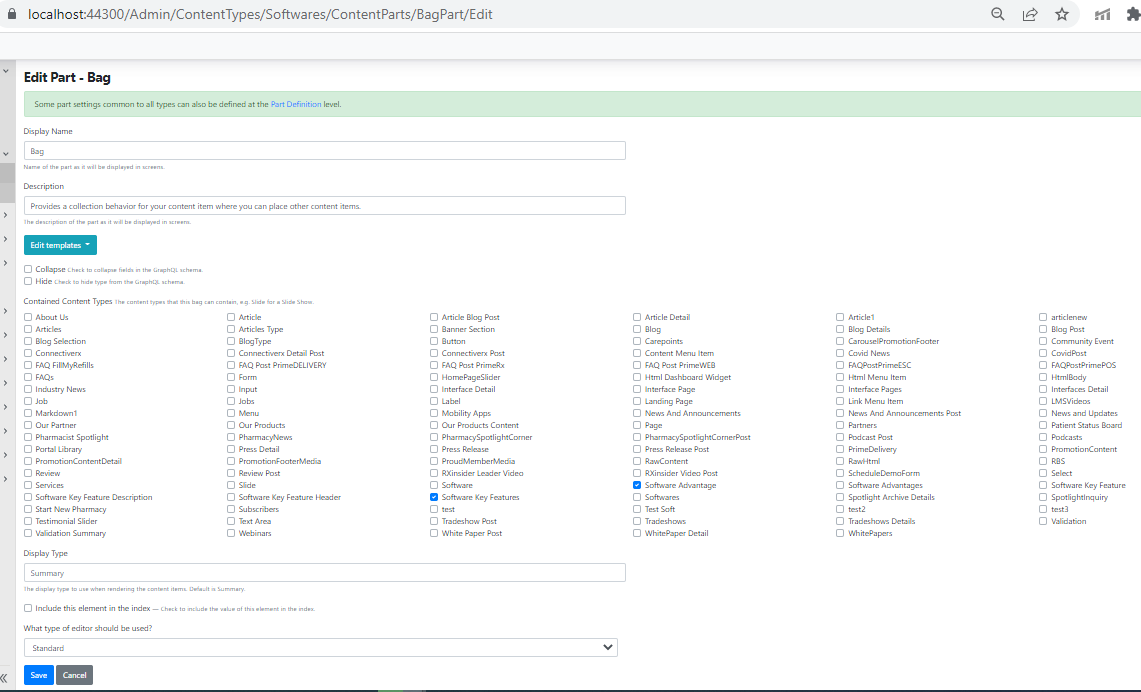Click the PharmacySpotlightCornerPost label
Screen dimensions: 1141x692
point(697,437)
